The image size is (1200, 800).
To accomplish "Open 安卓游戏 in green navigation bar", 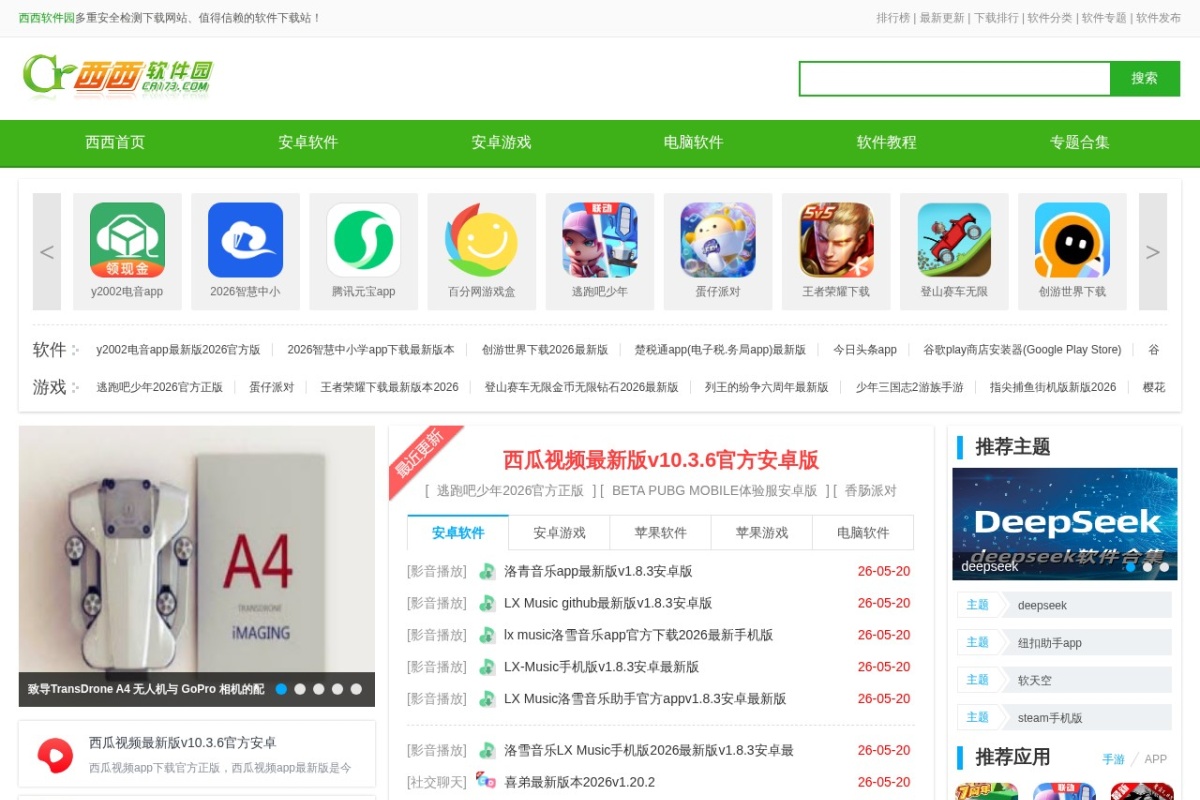I will [501, 142].
